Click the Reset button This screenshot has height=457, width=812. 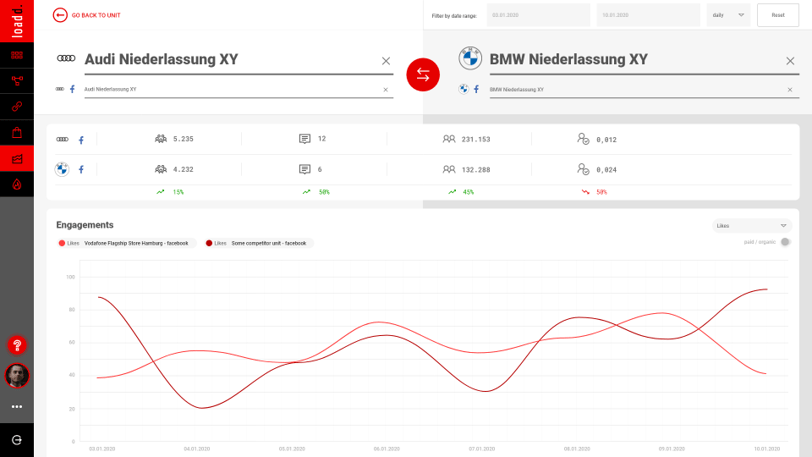click(778, 15)
